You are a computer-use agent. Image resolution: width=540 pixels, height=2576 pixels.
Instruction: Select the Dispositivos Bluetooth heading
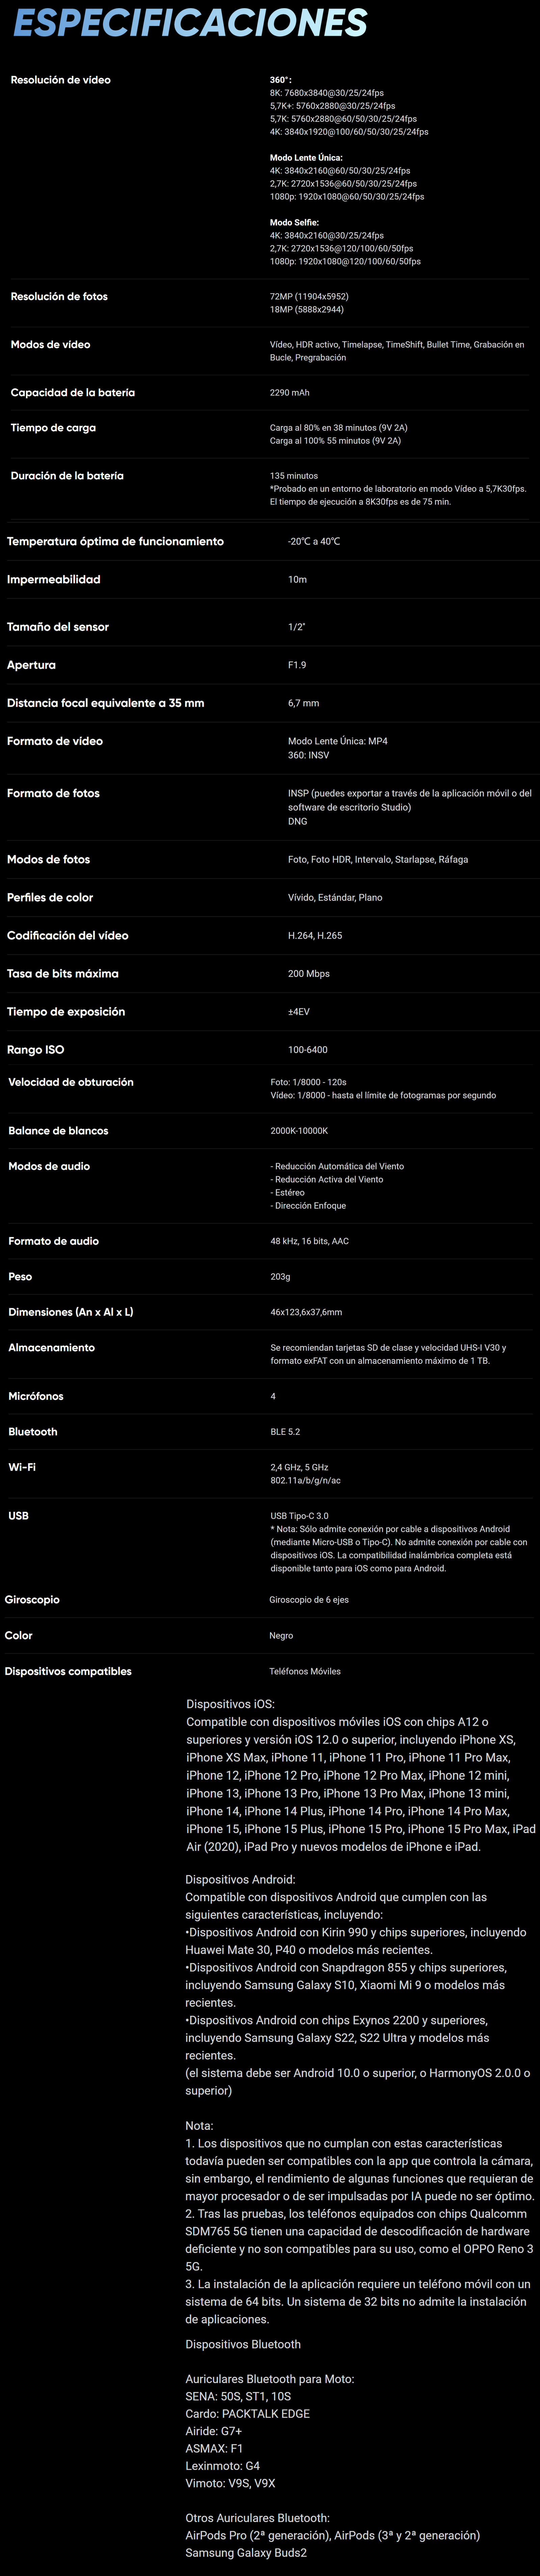(243, 2345)
